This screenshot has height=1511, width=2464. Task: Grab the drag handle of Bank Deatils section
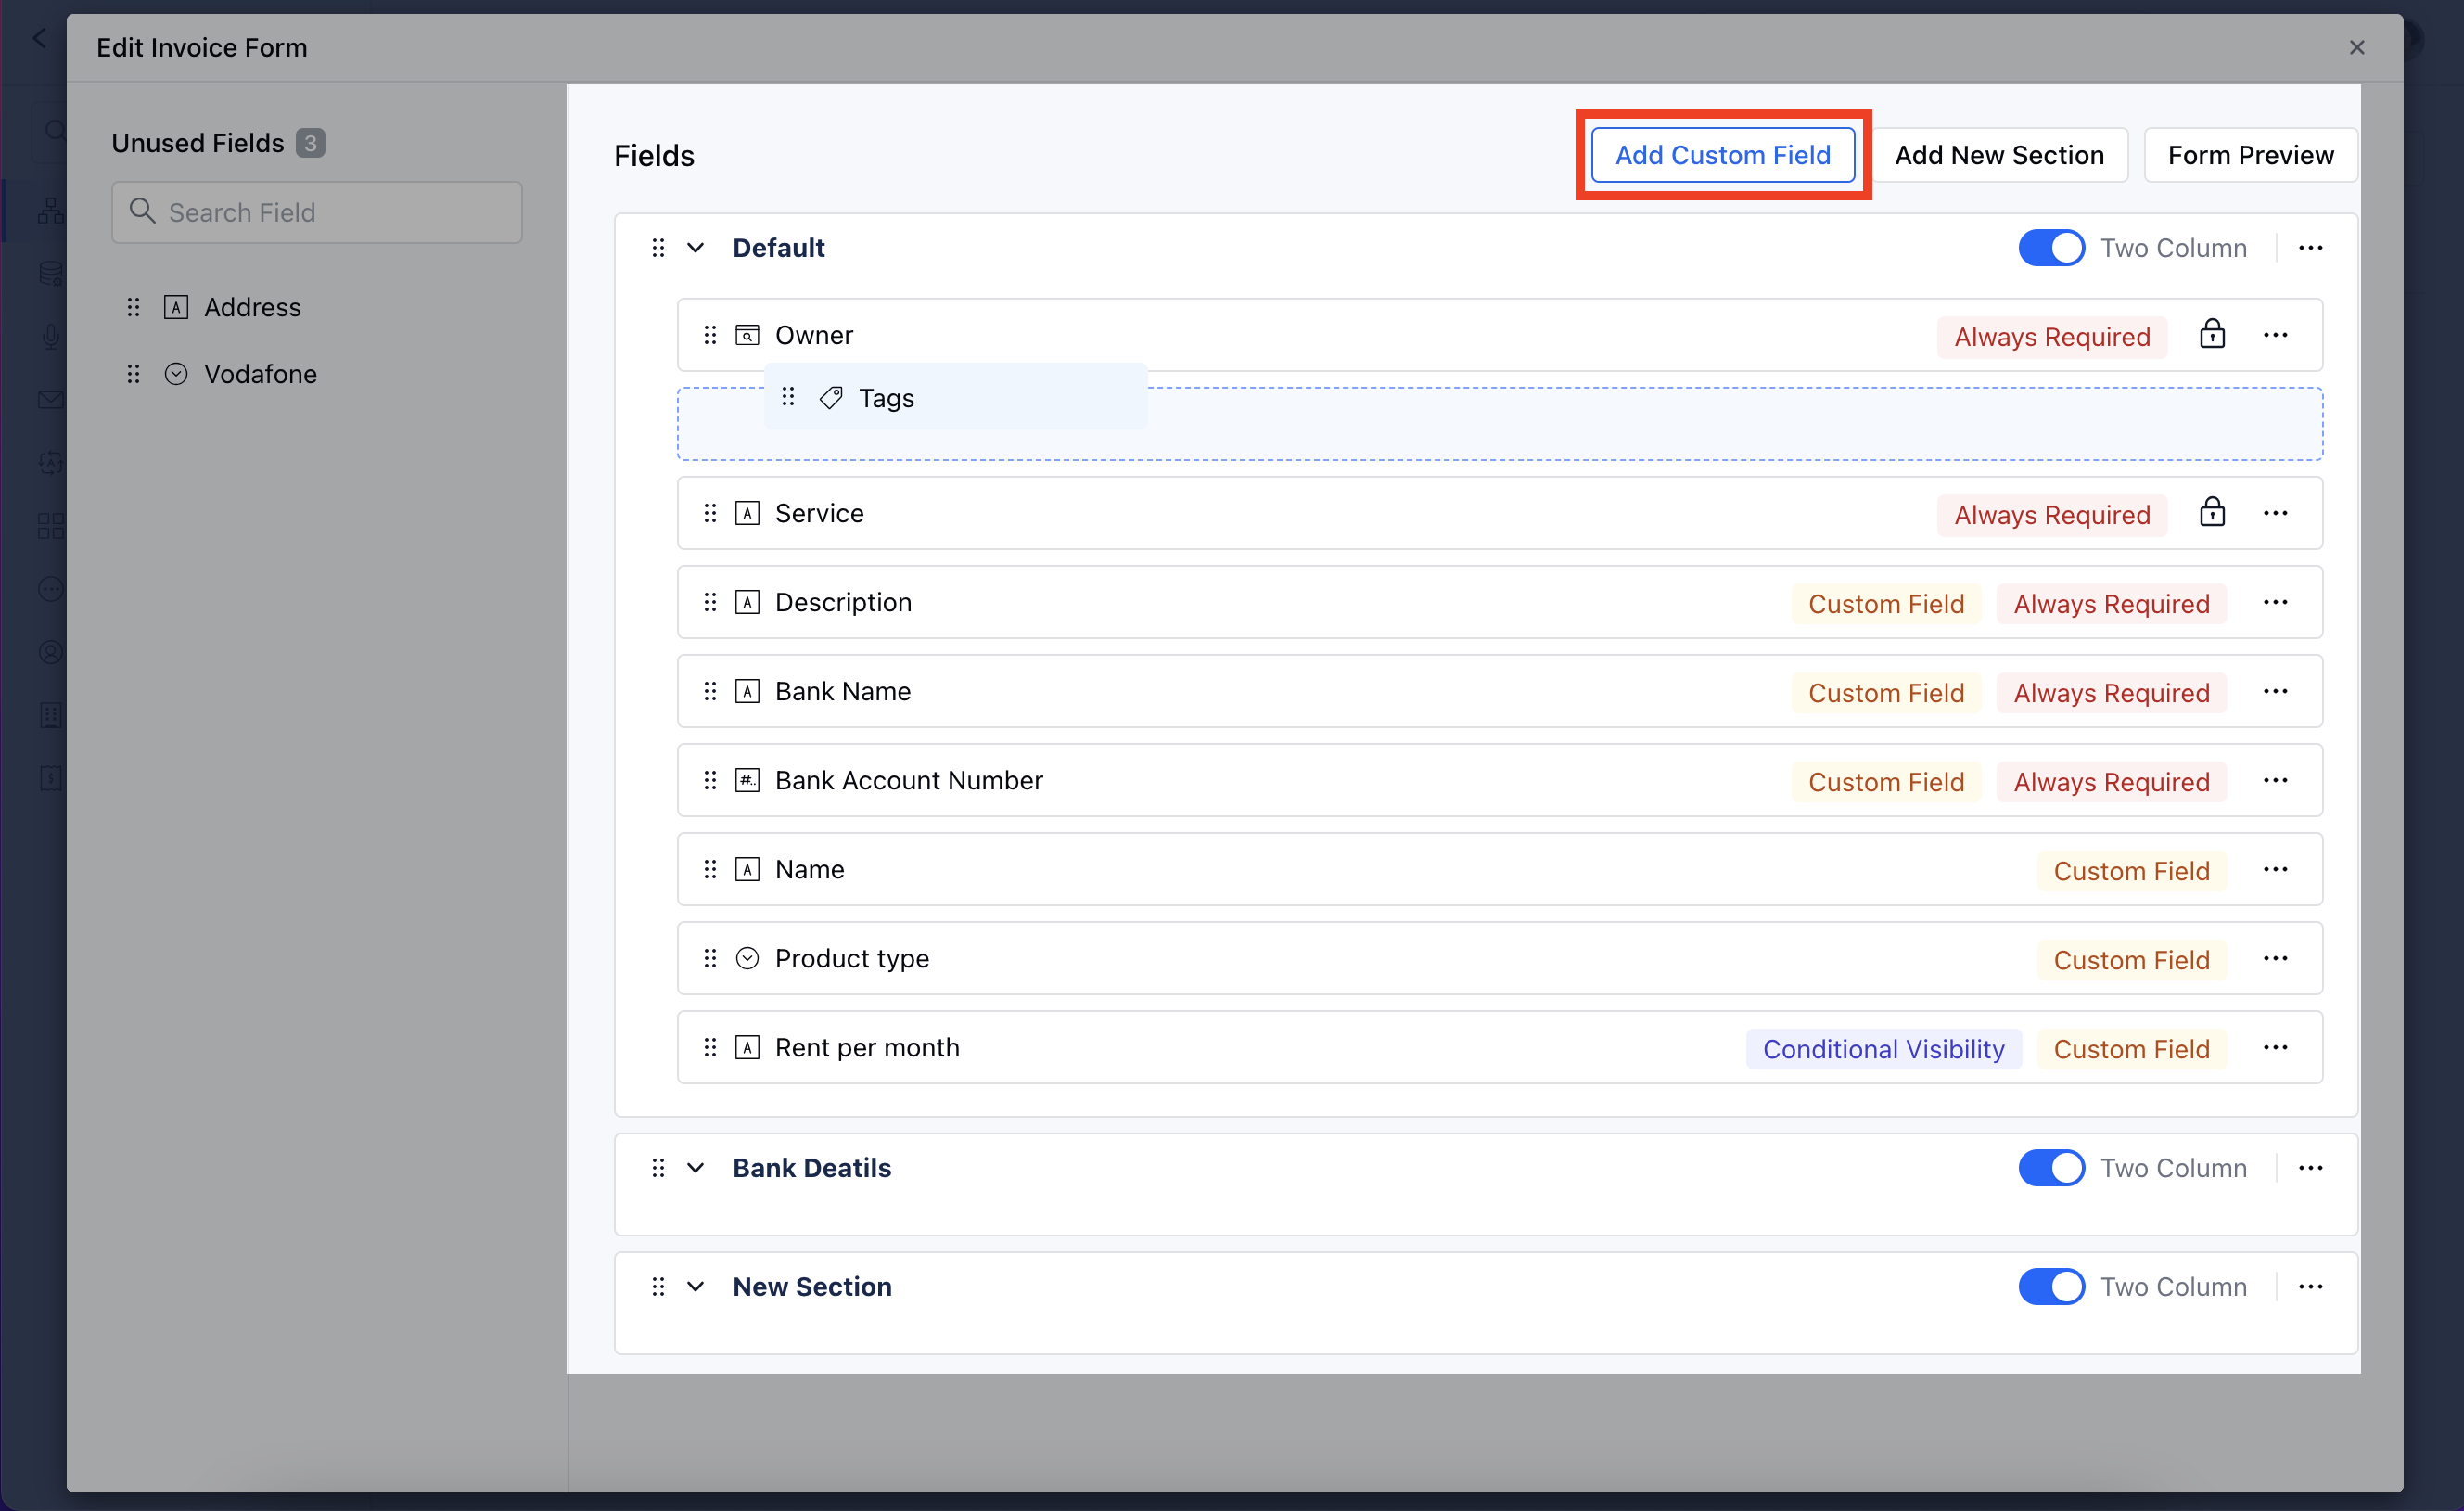[658, 1168]
